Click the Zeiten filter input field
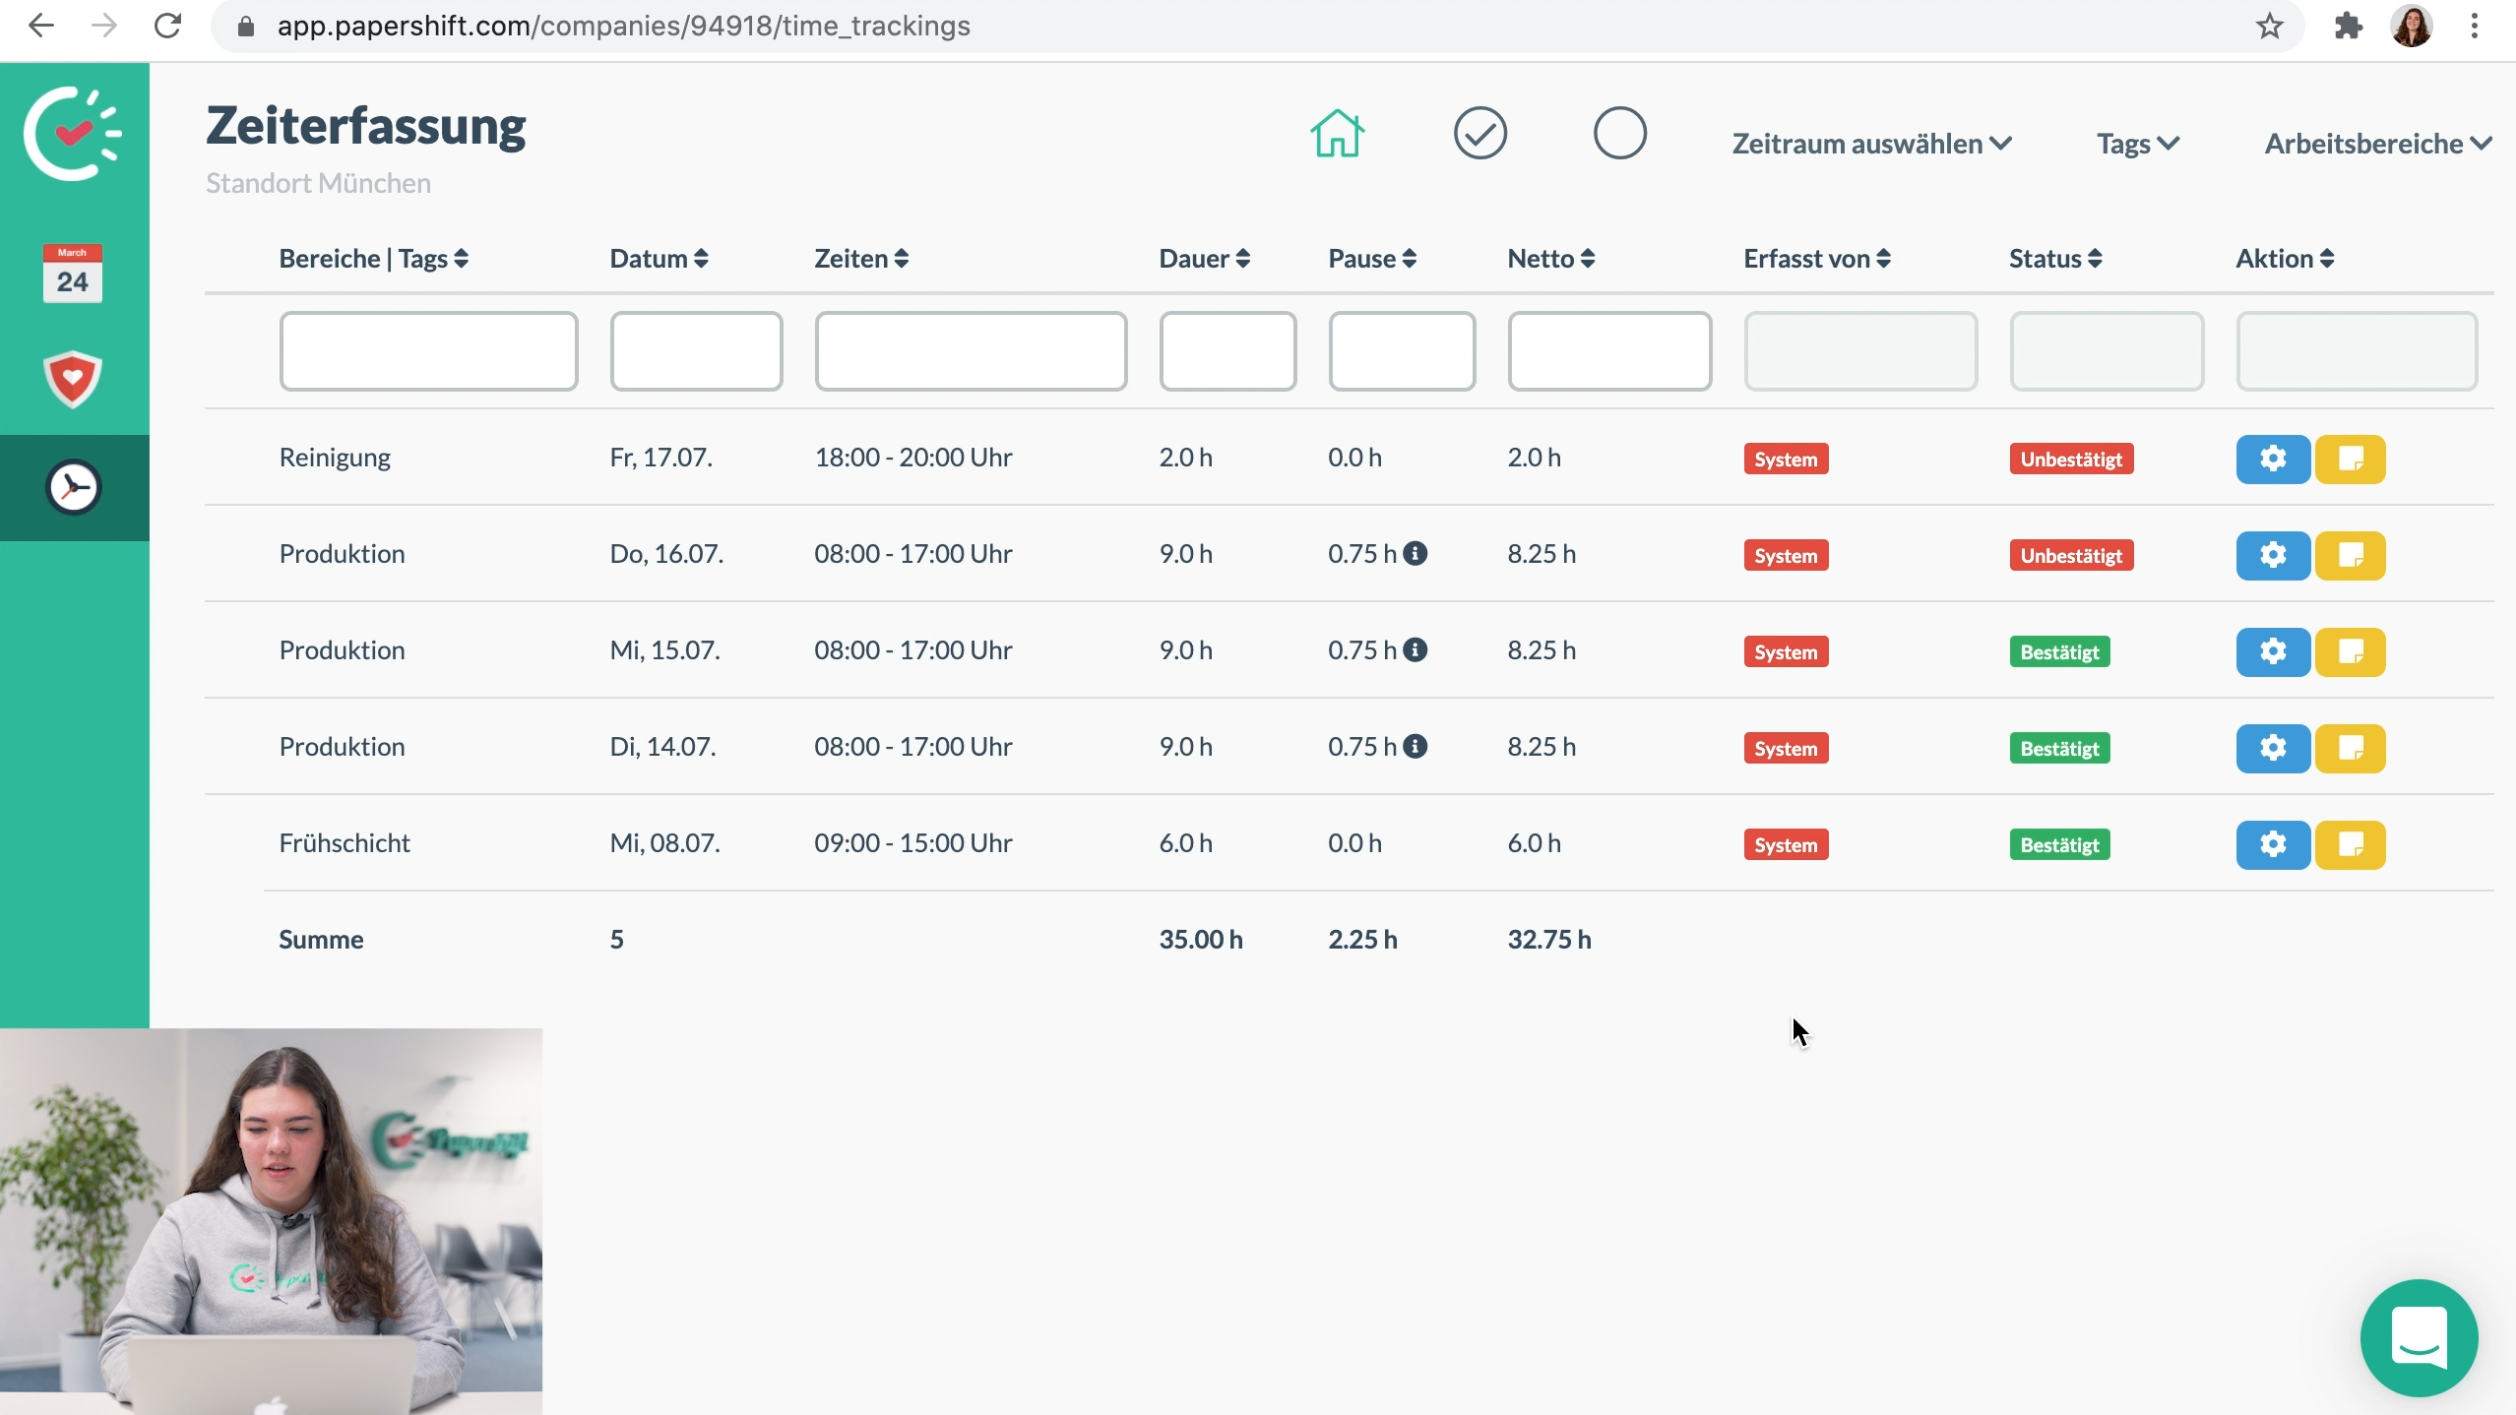The image size is (2516, 1415). click(969, 351)
